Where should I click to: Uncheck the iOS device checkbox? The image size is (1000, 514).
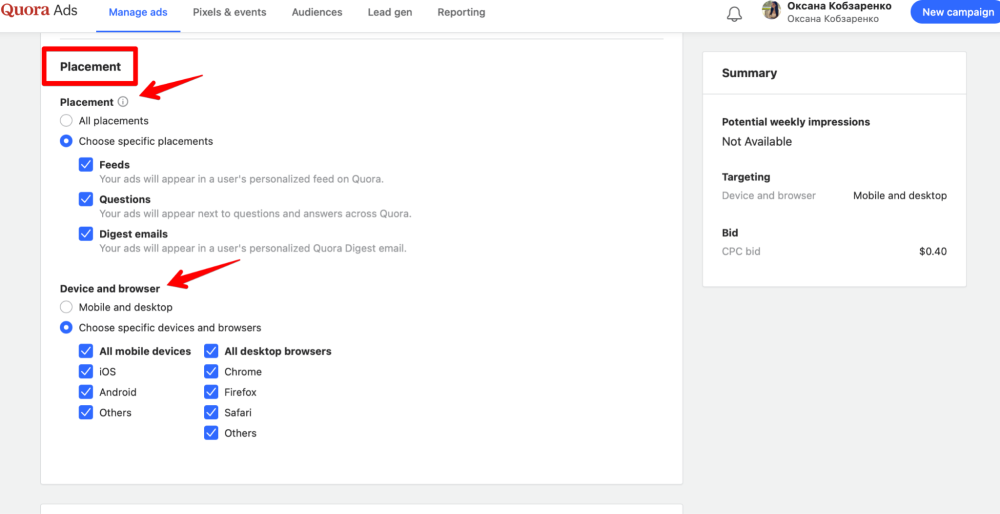click(x=86, y=371)
